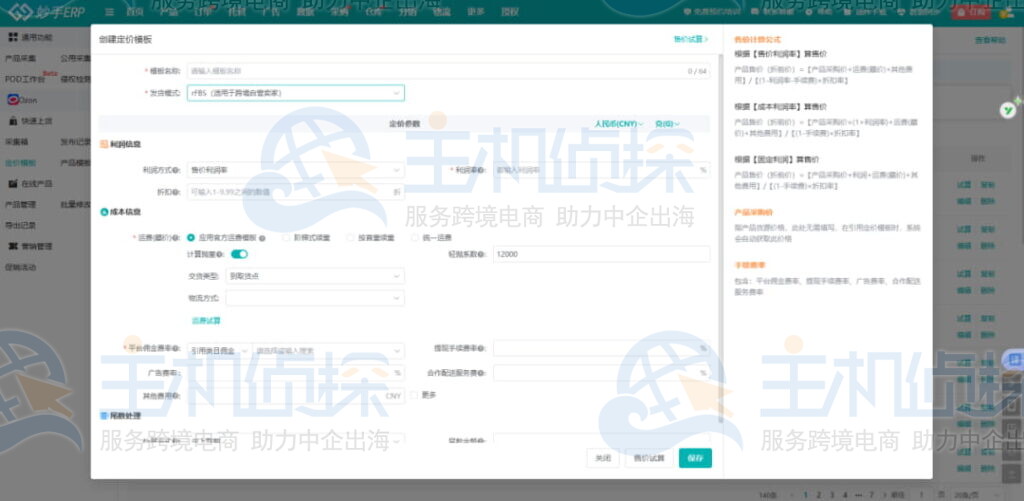Select 按首重续重 radio option

350,238
